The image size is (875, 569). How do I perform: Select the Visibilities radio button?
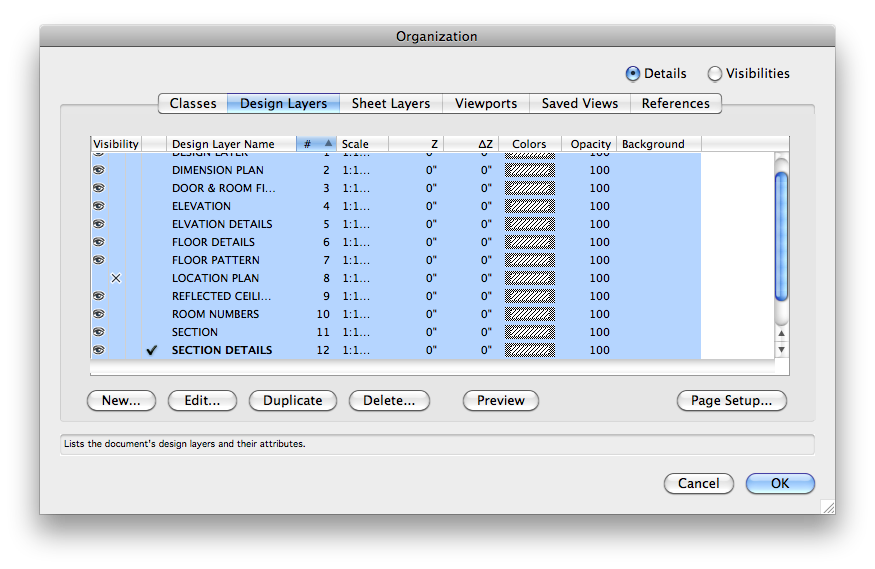point(714,73)
